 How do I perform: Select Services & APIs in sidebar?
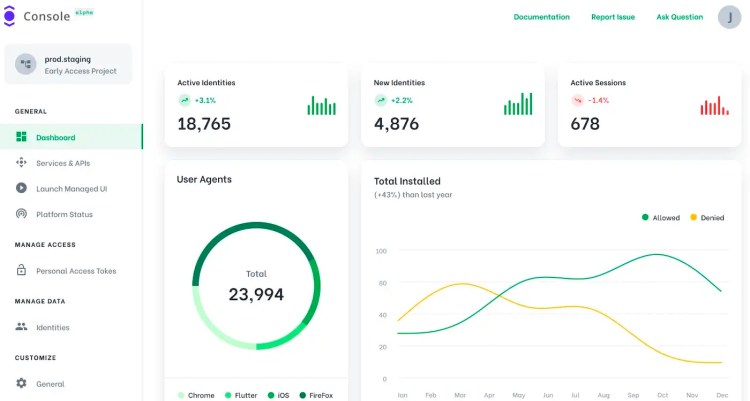click(x=63, y=163)
